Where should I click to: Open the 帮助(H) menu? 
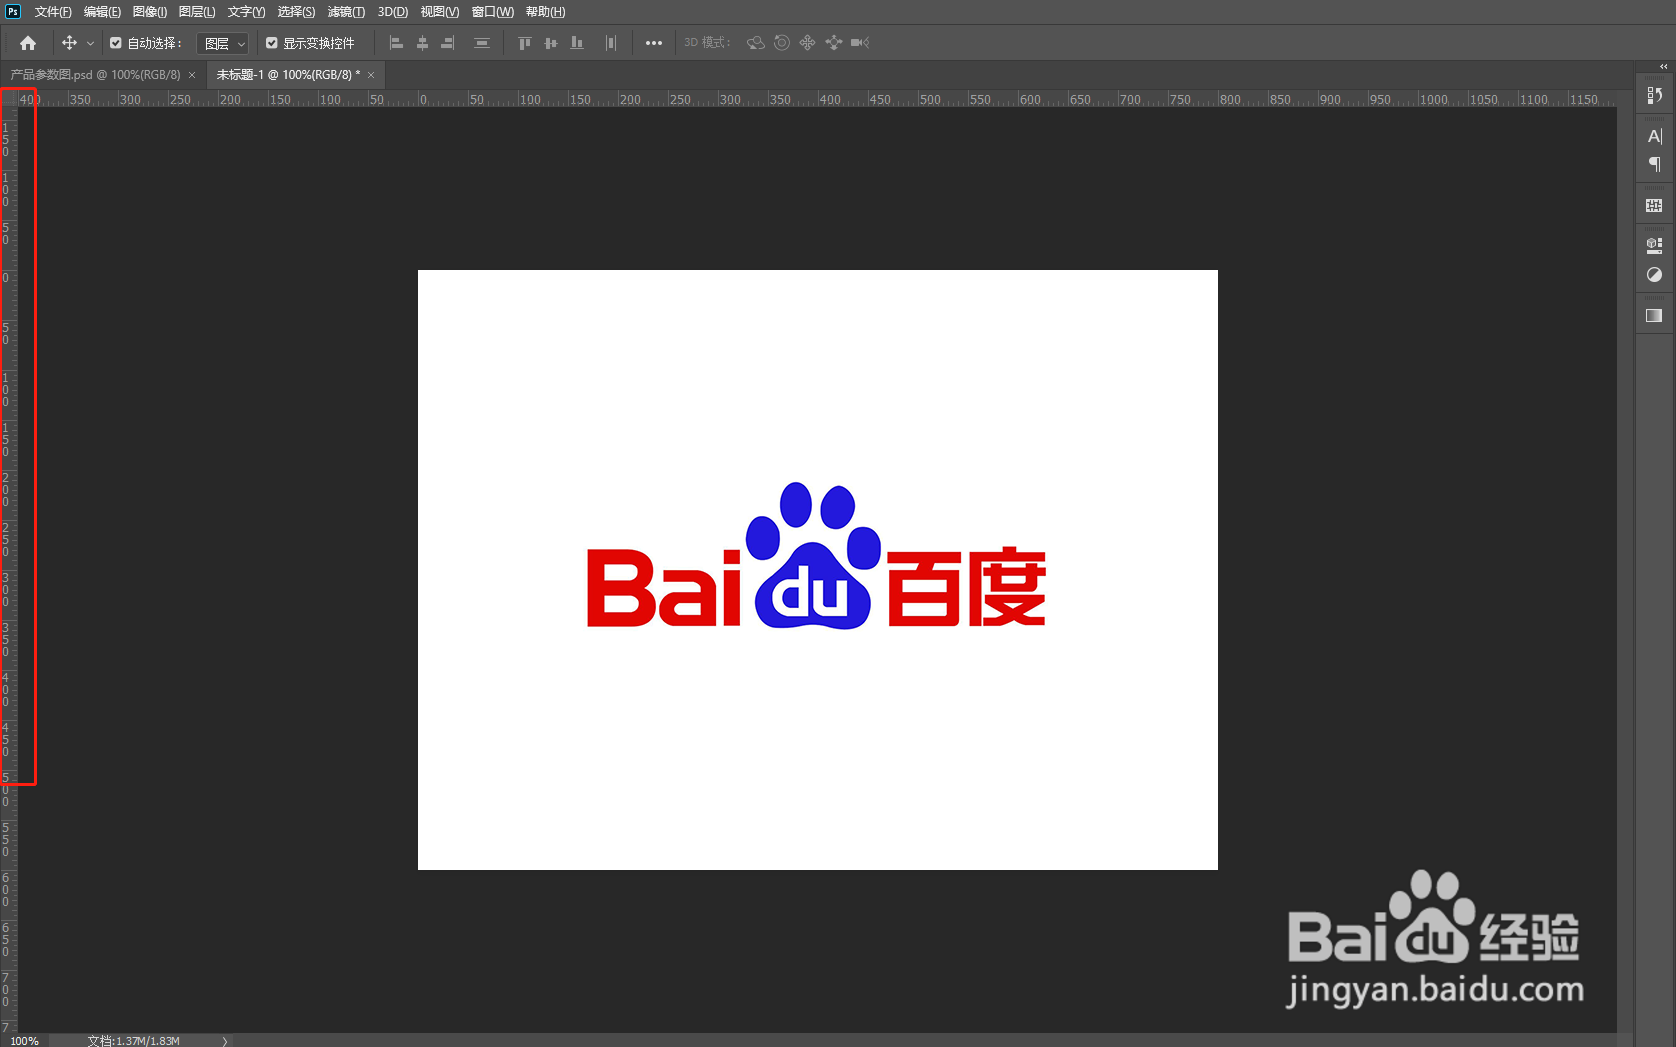(546, 12)
